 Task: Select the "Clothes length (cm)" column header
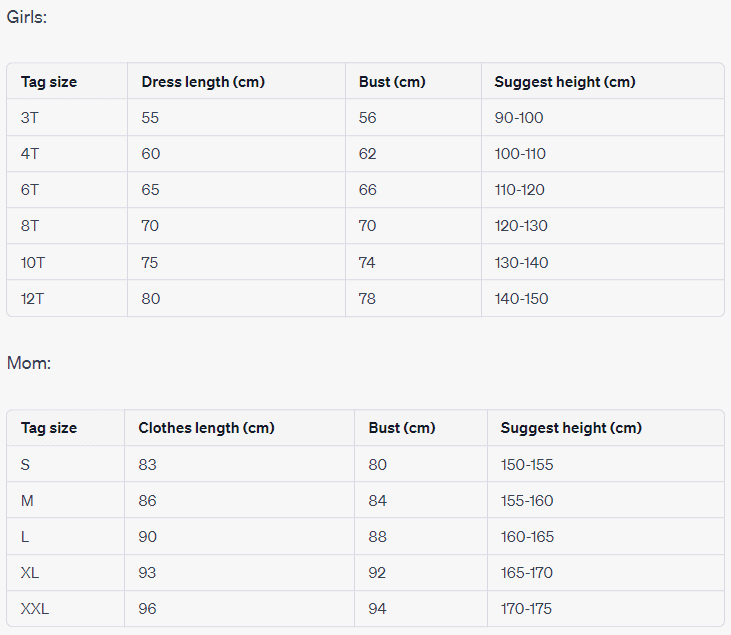pyautogui.click(x=206, y=428)
